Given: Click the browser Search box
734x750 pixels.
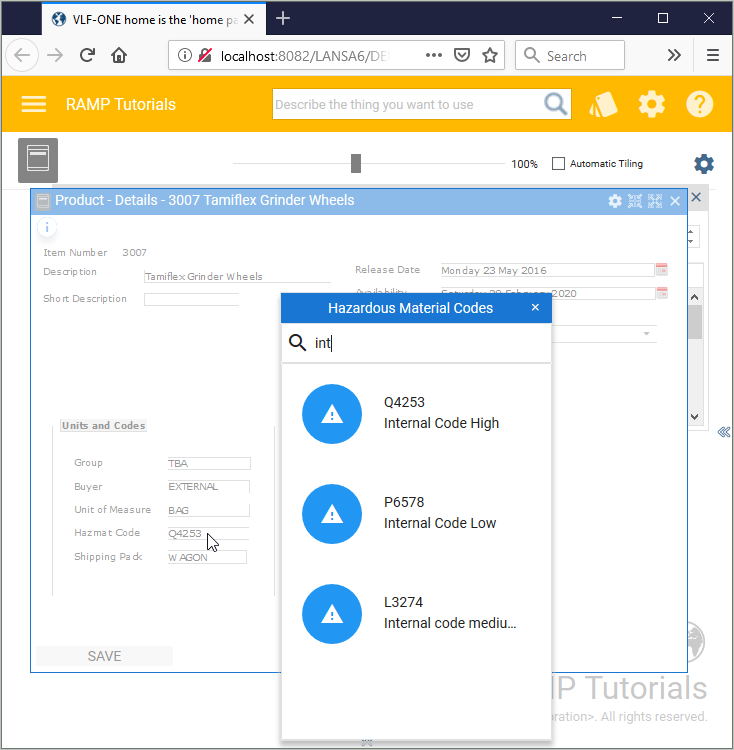Looking at the screenshot, I should pos(570,55).
